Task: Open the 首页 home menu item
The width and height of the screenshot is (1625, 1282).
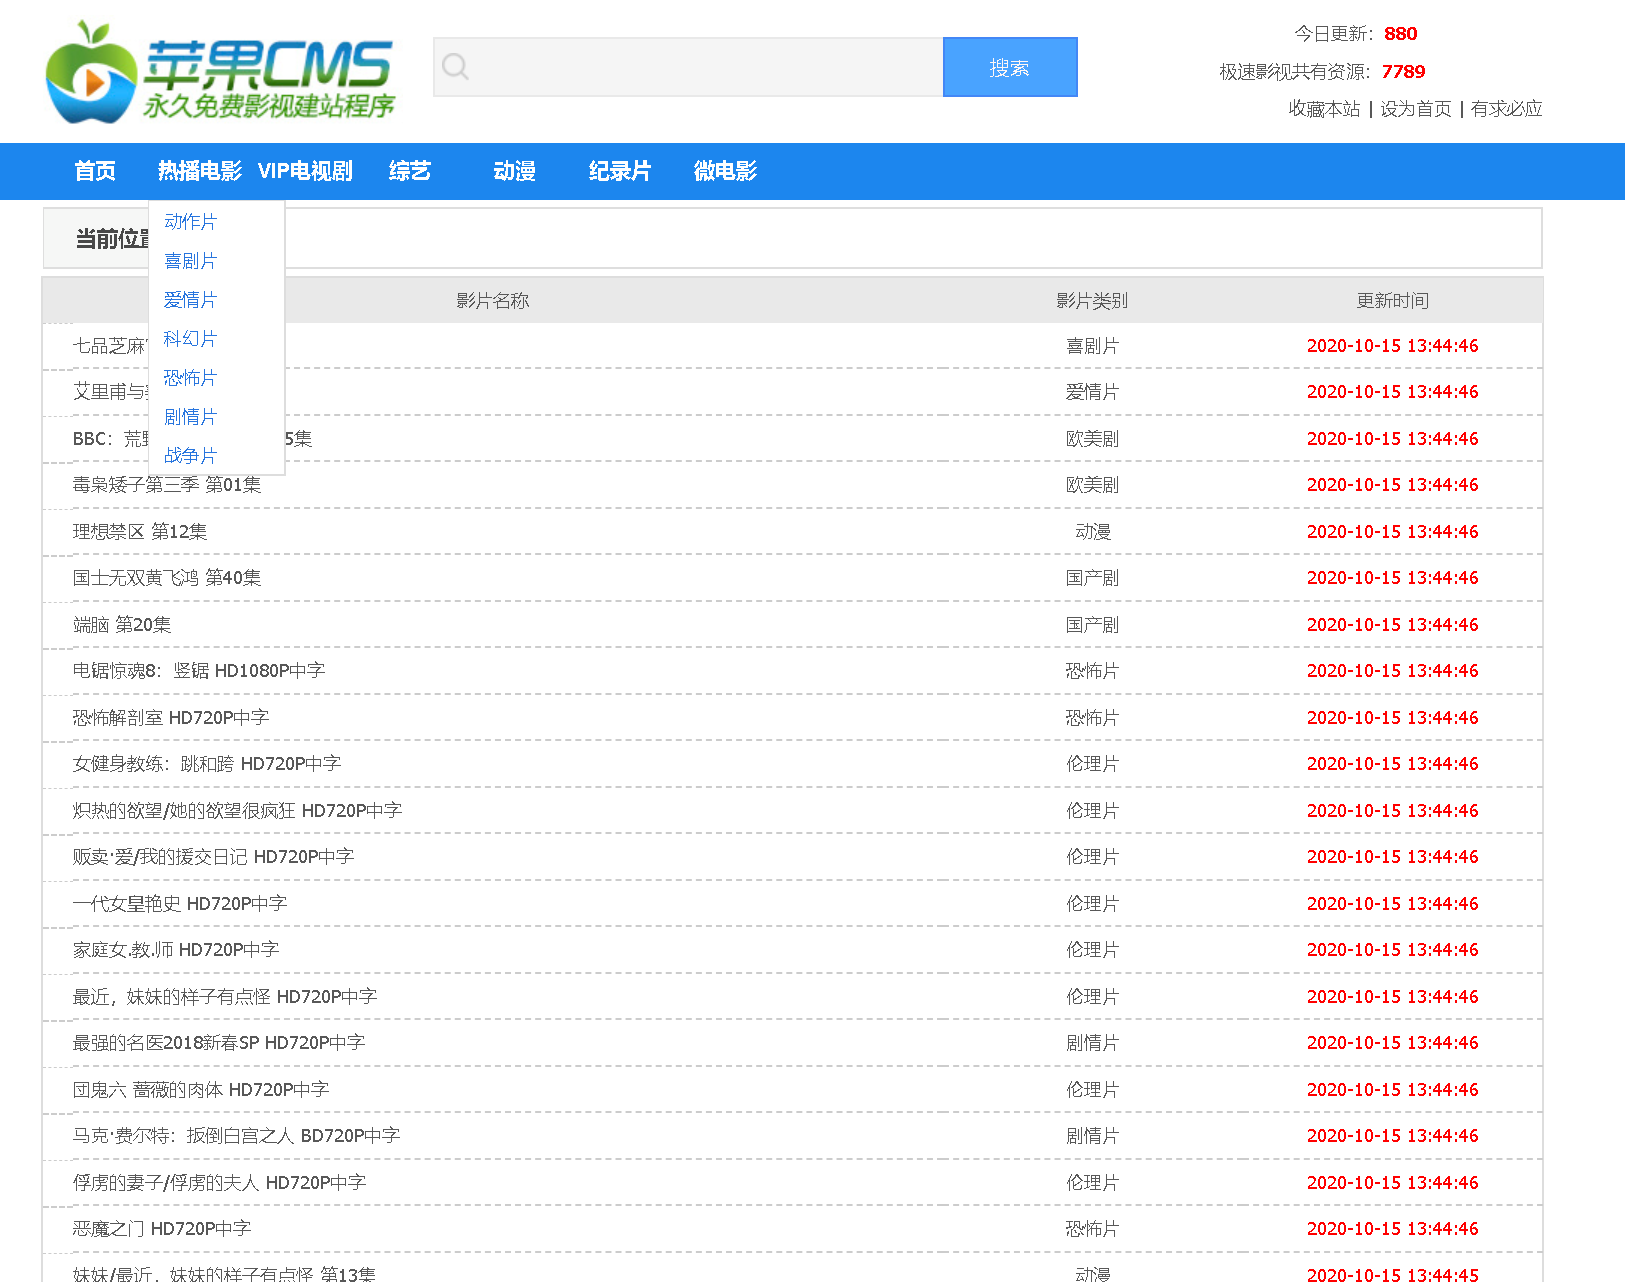Action: pyautogui.click(x=94, y=171)
